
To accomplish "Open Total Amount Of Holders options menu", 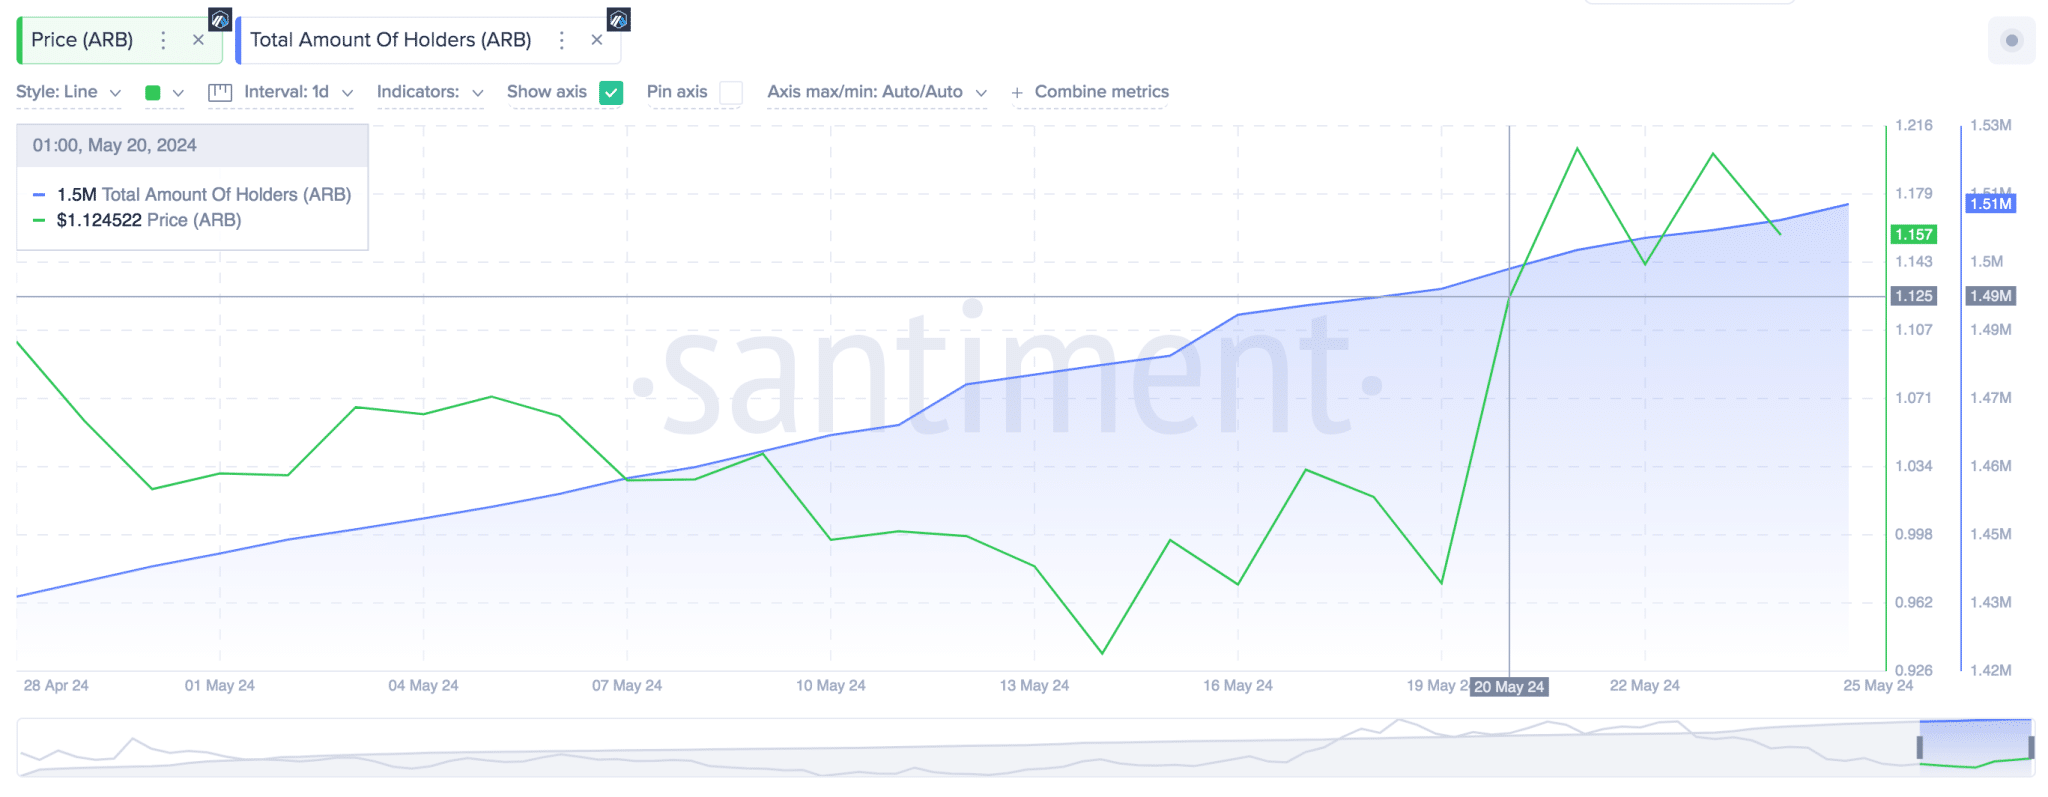I will click(x=562, y=40).
